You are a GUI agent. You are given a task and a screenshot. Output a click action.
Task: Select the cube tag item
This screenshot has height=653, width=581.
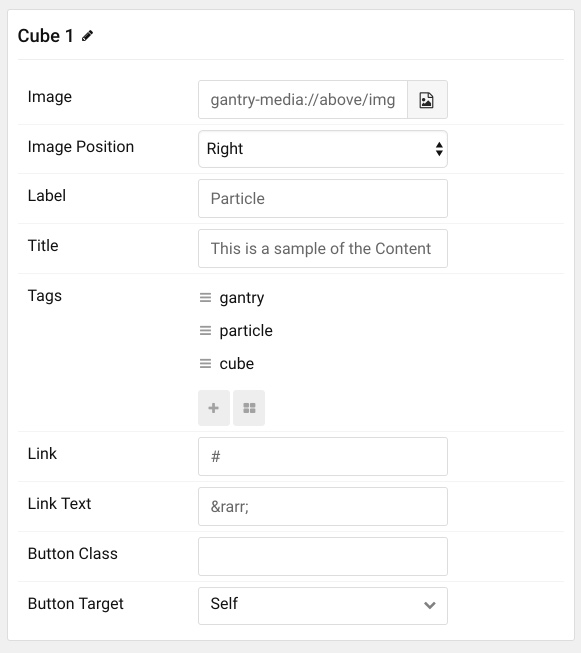[x=237, y=364]
